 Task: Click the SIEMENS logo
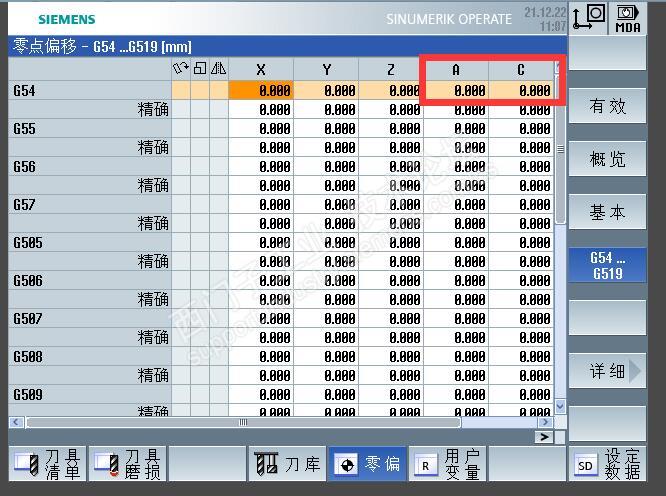coord(67,20)
